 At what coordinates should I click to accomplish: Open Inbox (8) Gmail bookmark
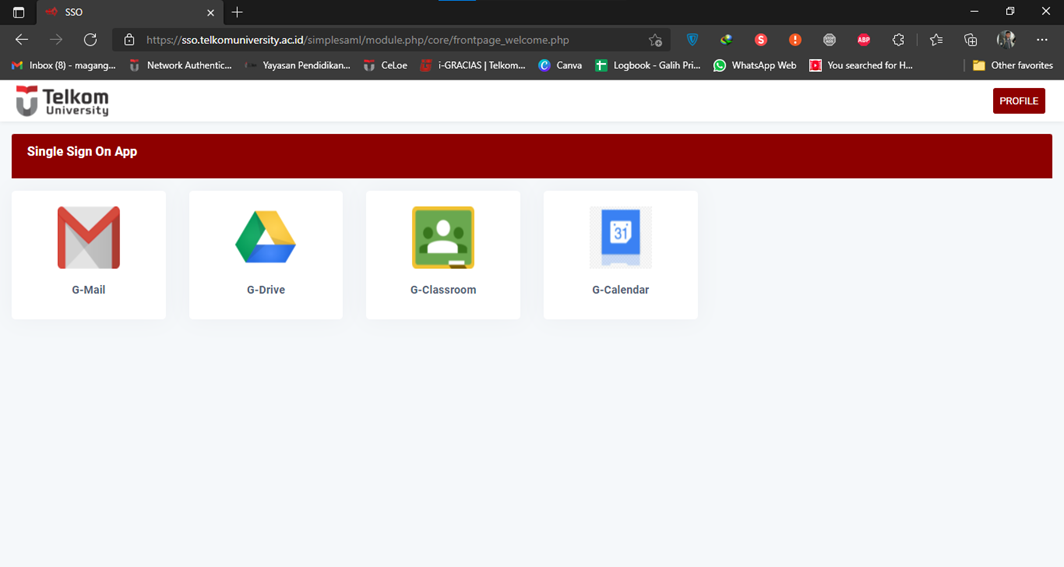pyautogui.click(x=64, y=65)
